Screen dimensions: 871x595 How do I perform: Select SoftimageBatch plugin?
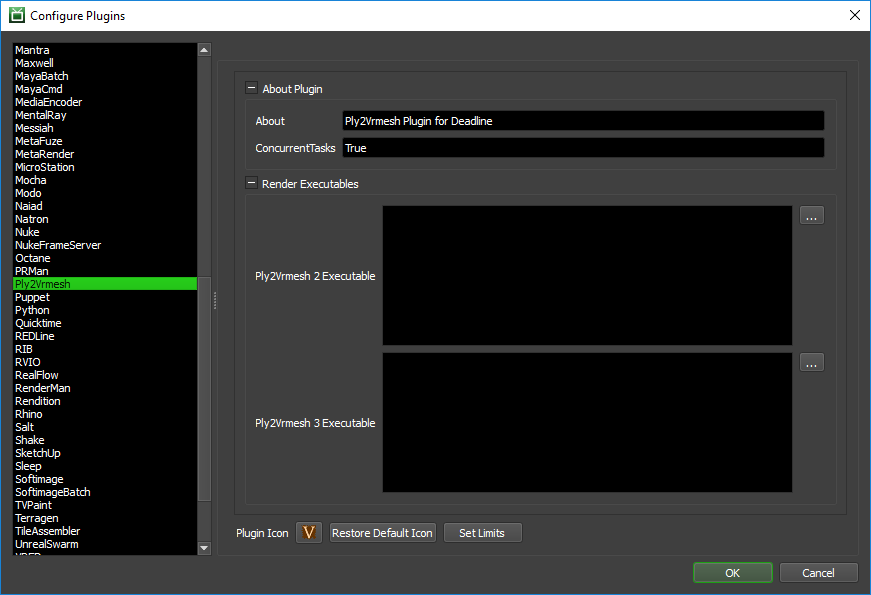coord(105,492)
